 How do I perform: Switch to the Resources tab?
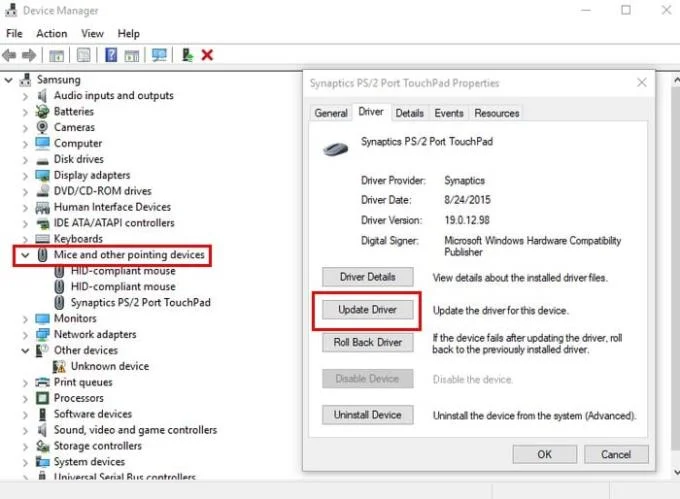[497, 113]
